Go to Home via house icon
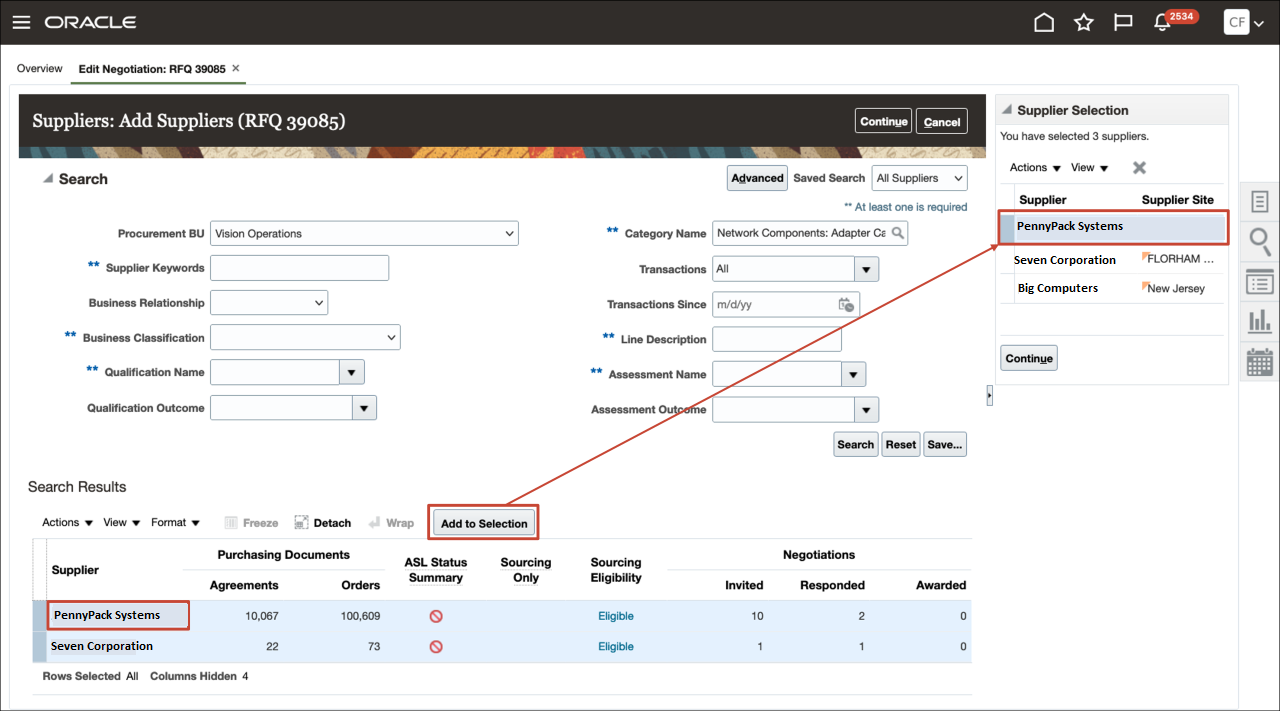The width and height of the screenshot is (1280, 711). click(1044, 22)
